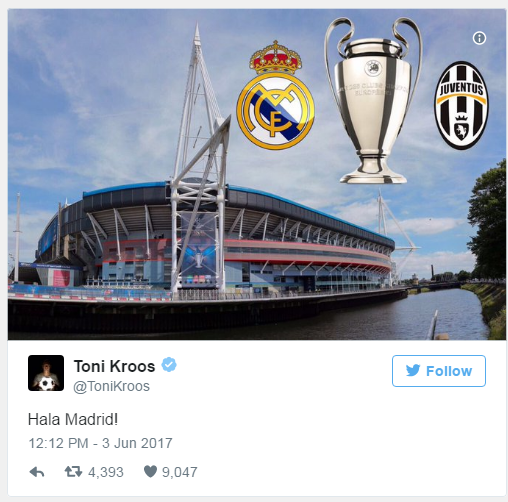The width and height of the screenshot is (508, 502).
Task: Follow Toni Kroos
Action: click(x=439, y=371)
